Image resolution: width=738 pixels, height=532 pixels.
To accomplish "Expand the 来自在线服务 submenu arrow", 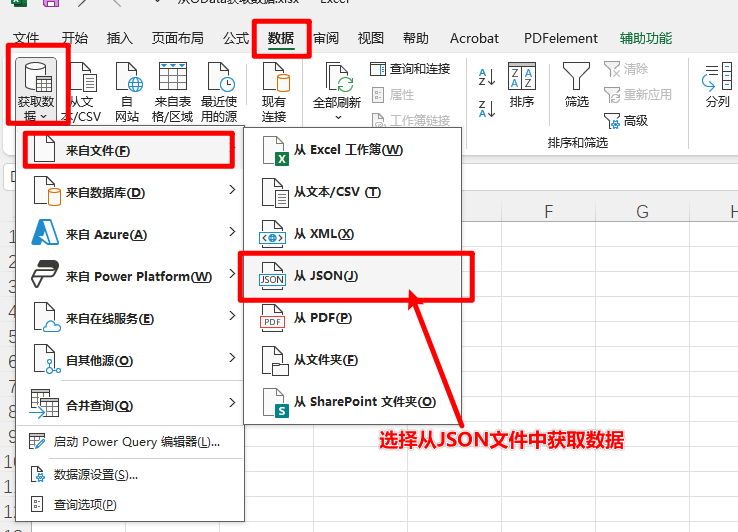I will pos(232,315).
